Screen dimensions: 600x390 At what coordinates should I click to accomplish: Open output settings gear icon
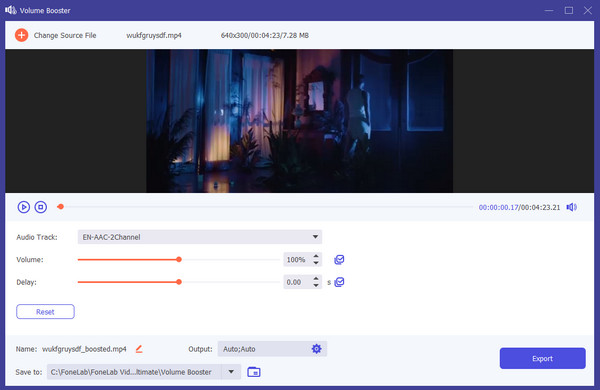tap(316, 349)
